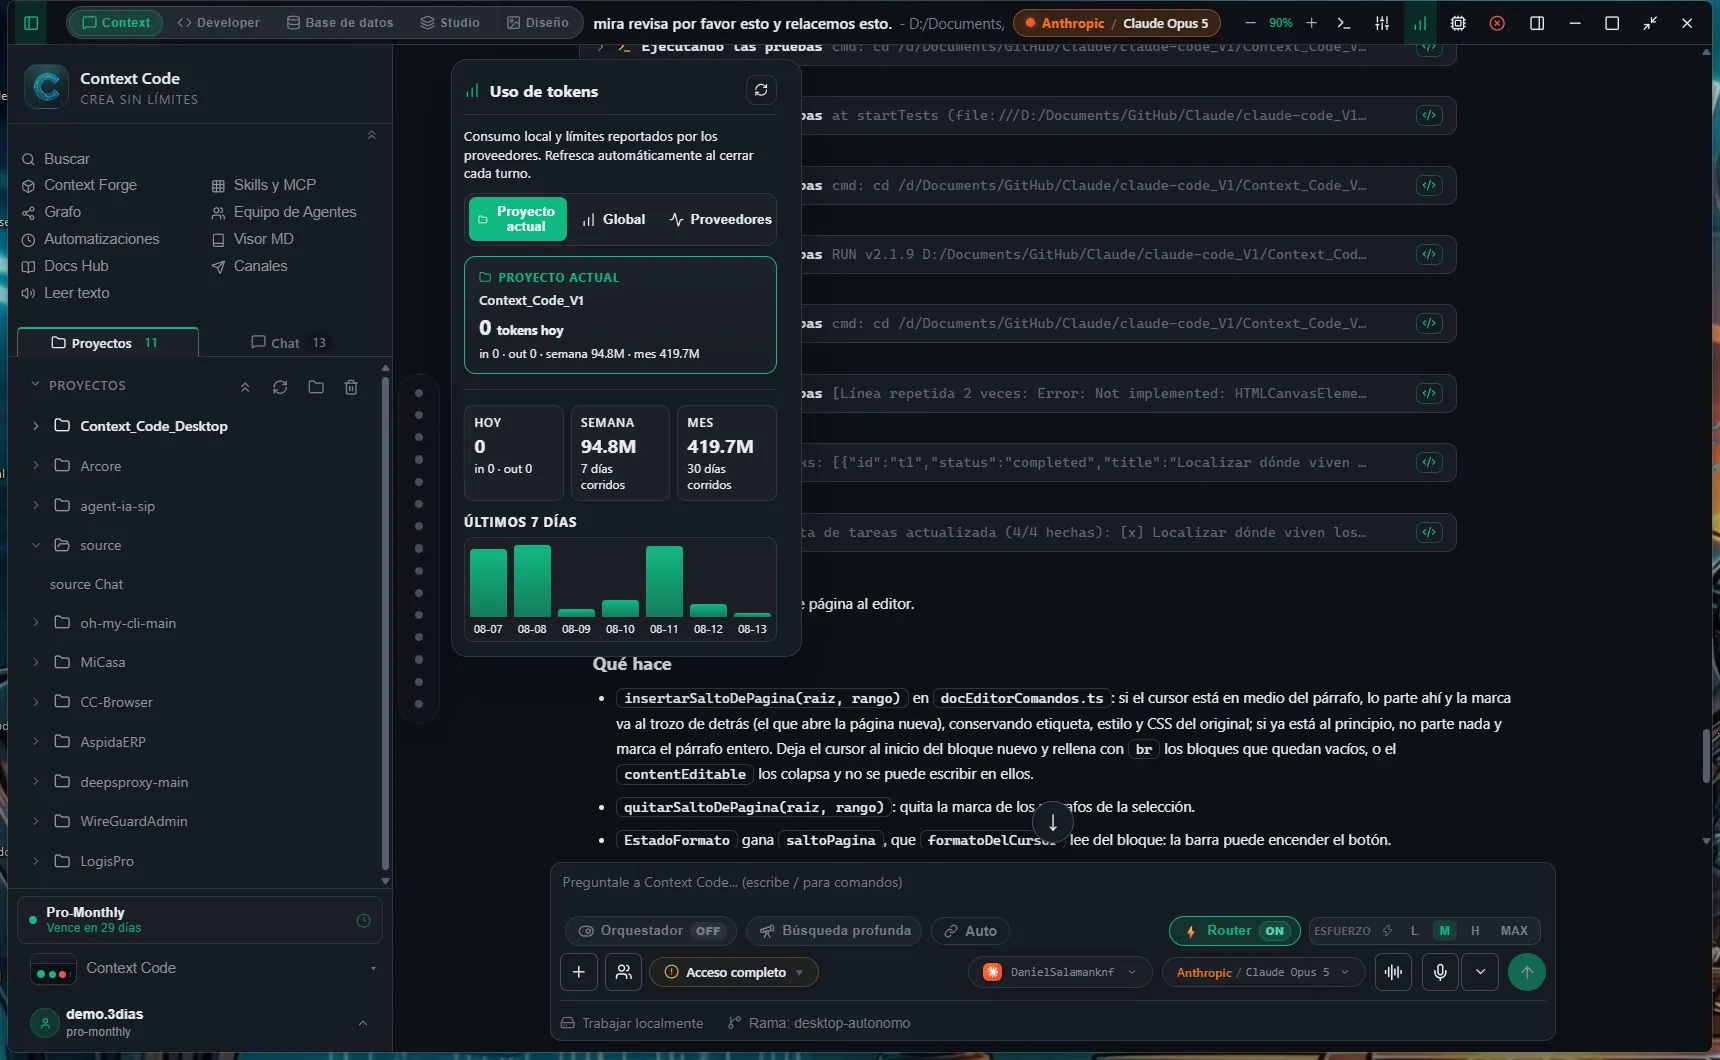Open the code view icon on the startTests error row
Viewport: 1720px width, 1060px height.
(1429, 115)
